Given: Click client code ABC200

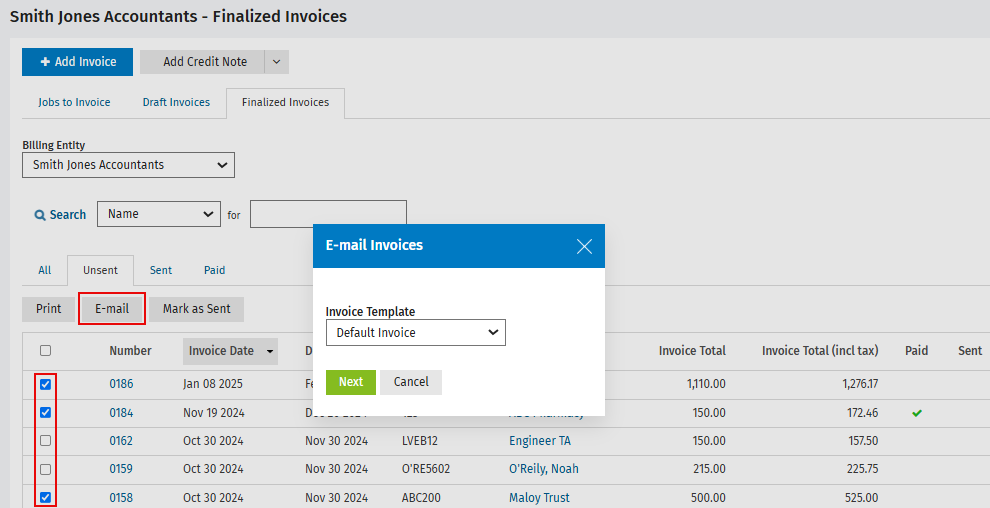Looking at the screenshot, I should pyautogui.click(x=421, y=497).
